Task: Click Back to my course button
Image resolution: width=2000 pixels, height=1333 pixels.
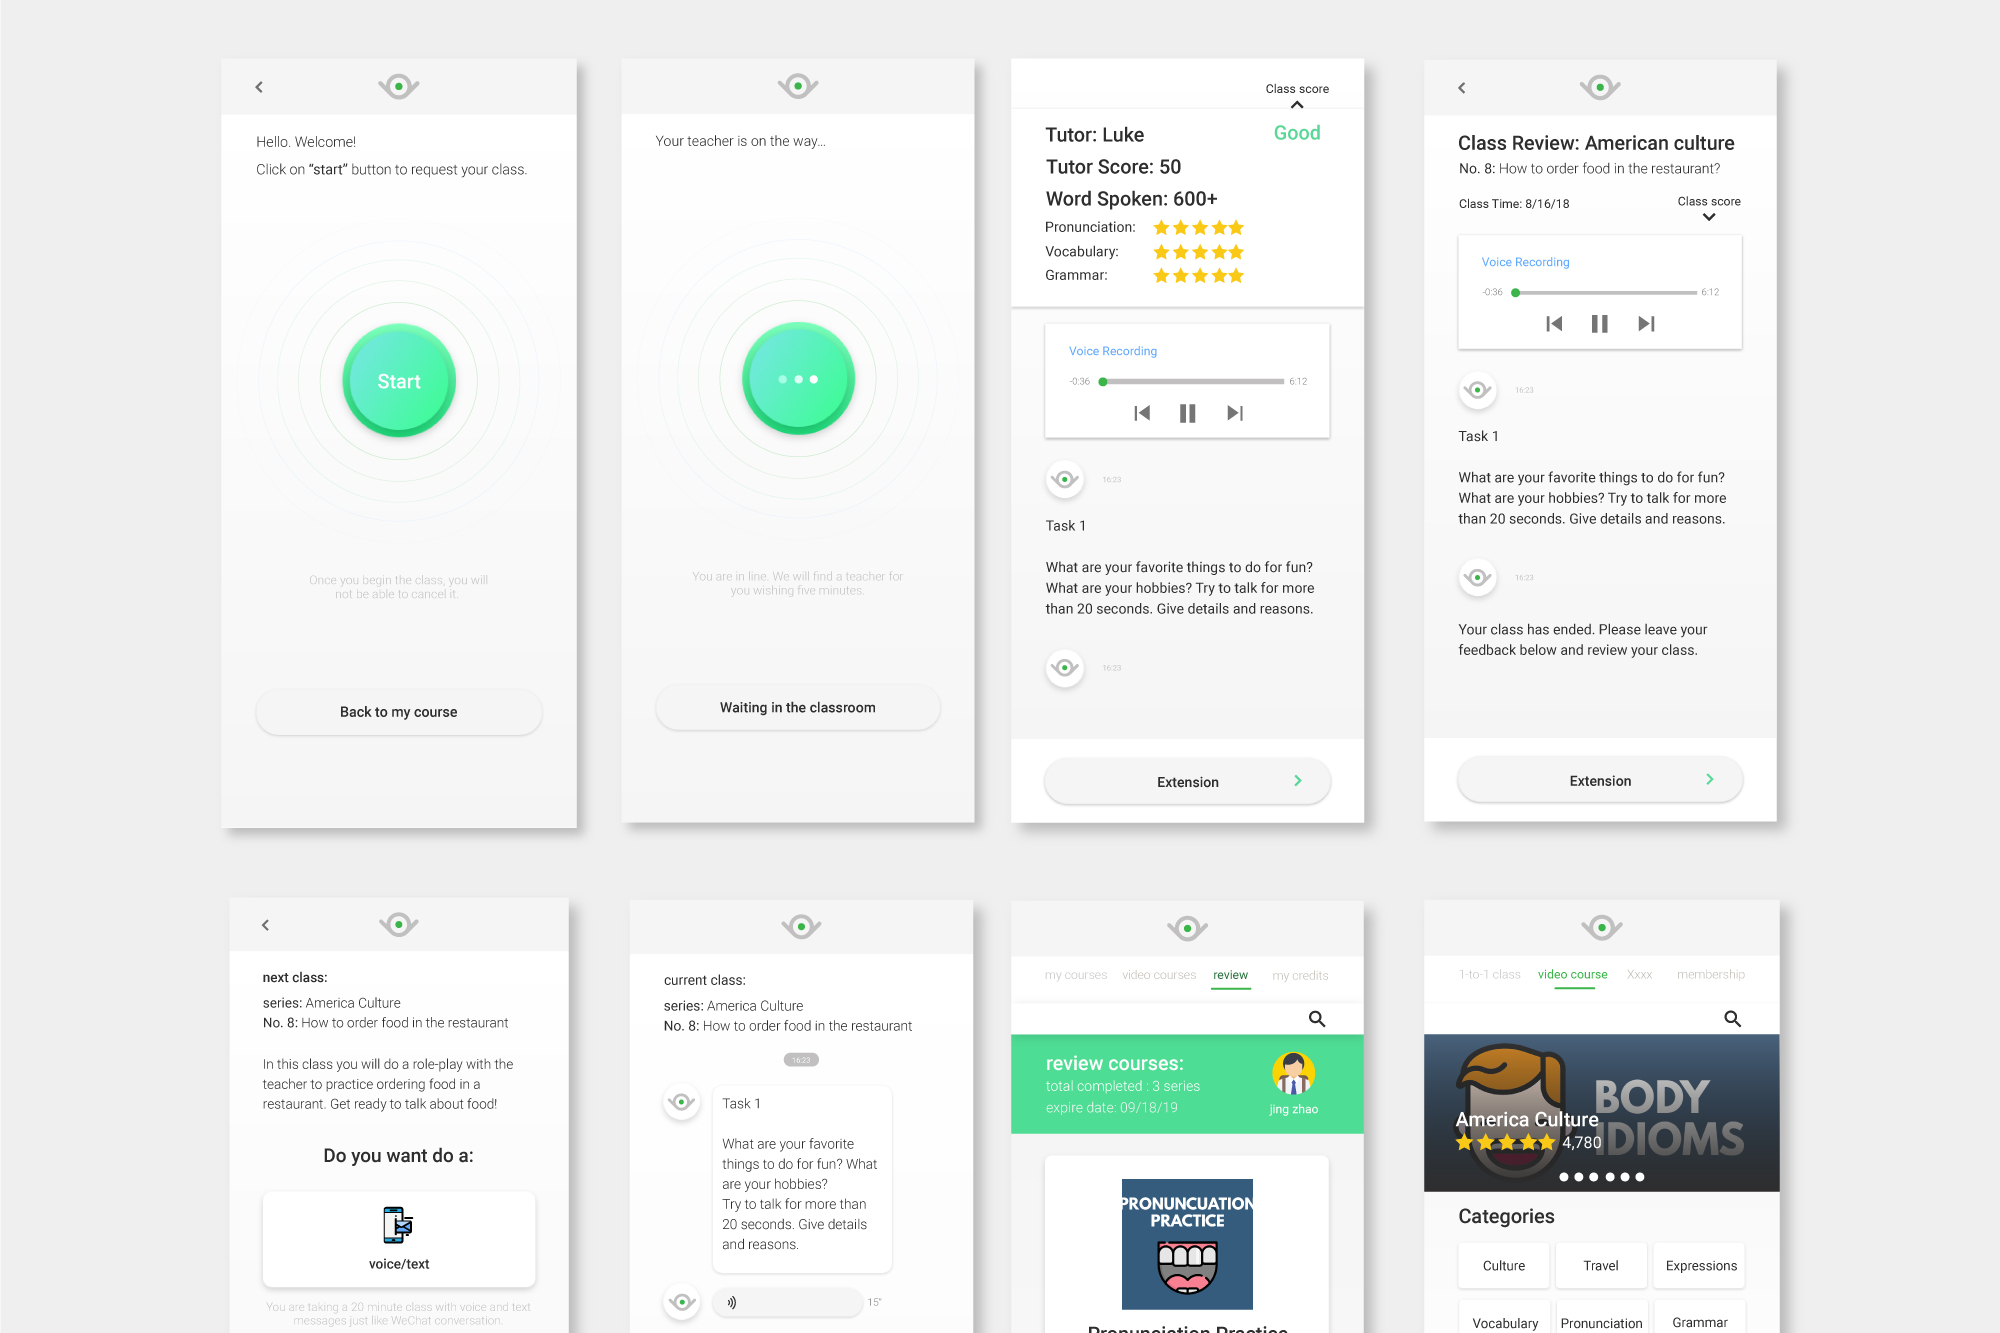Action: coord(398,712)
